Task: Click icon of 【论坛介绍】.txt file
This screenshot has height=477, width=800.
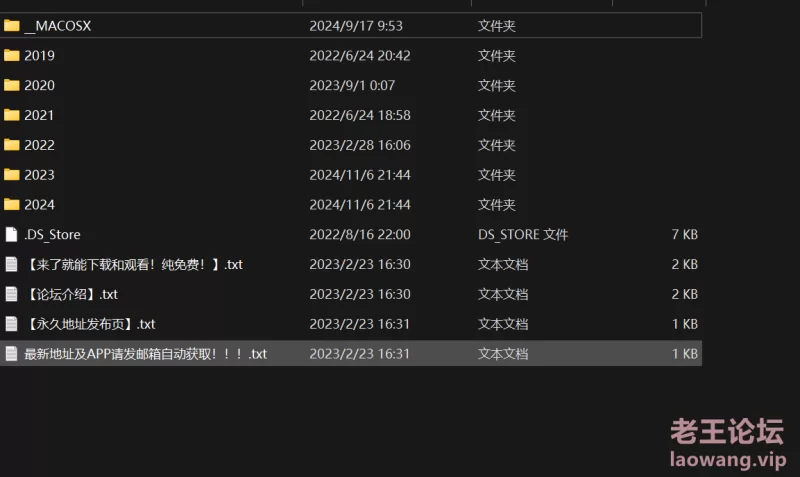Action: 11,294
